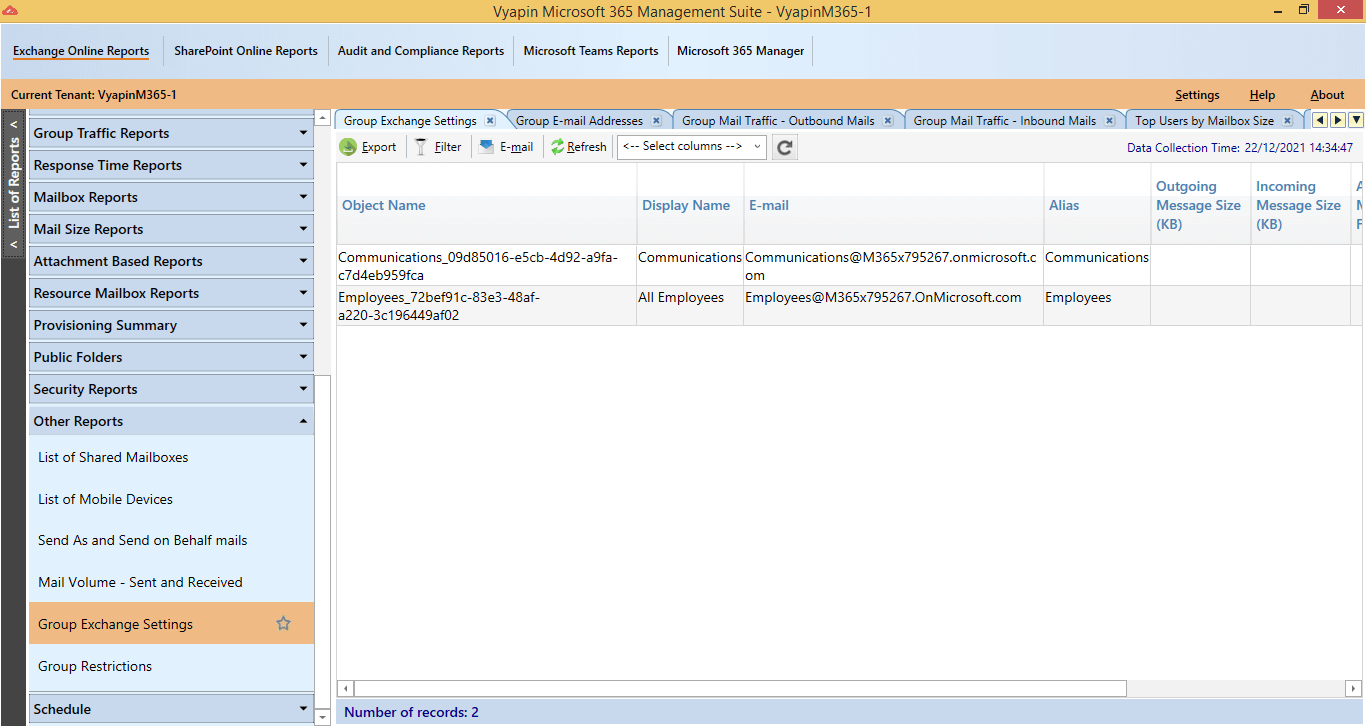
Task: Expand Group Traffic Reports section
Action: click(171, 133)
